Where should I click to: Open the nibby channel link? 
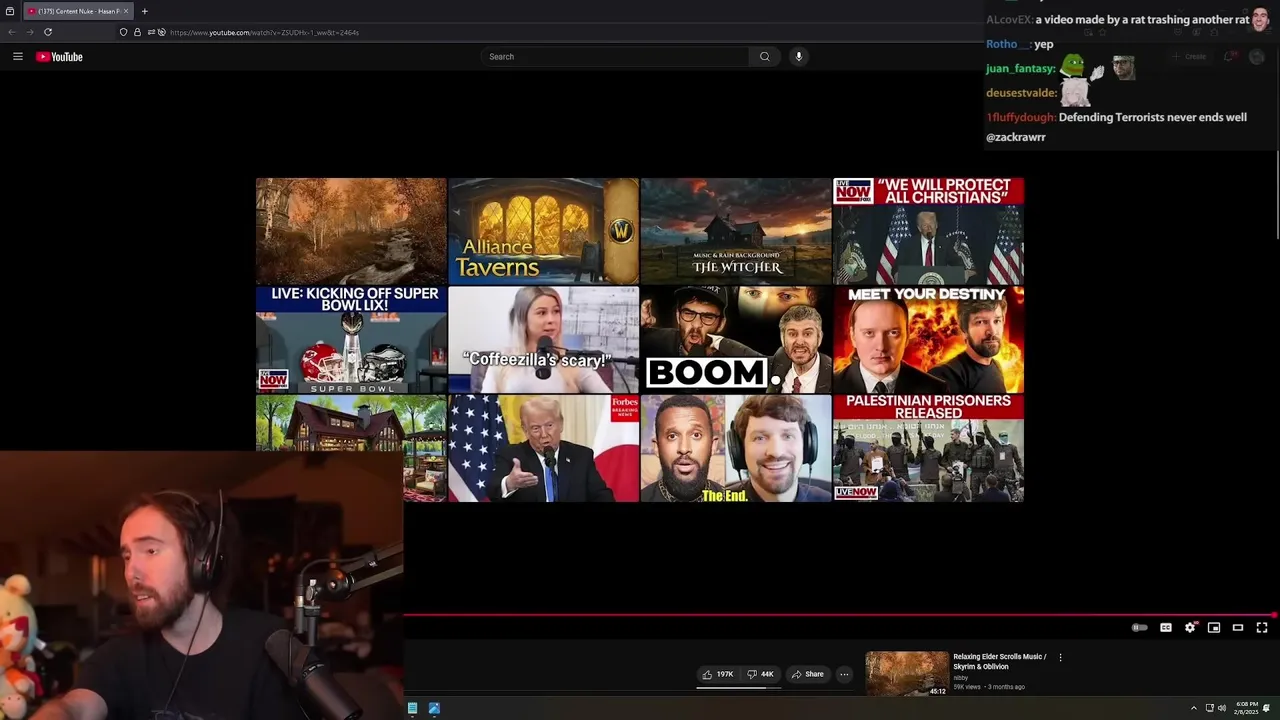961,678
